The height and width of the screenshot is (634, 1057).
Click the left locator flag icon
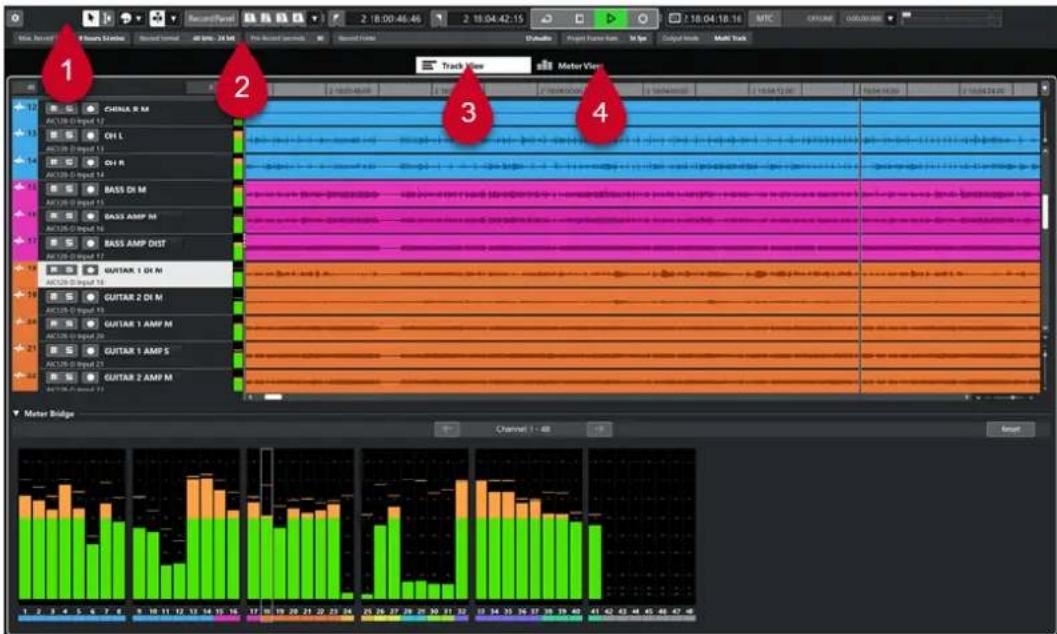pos(336,18)
